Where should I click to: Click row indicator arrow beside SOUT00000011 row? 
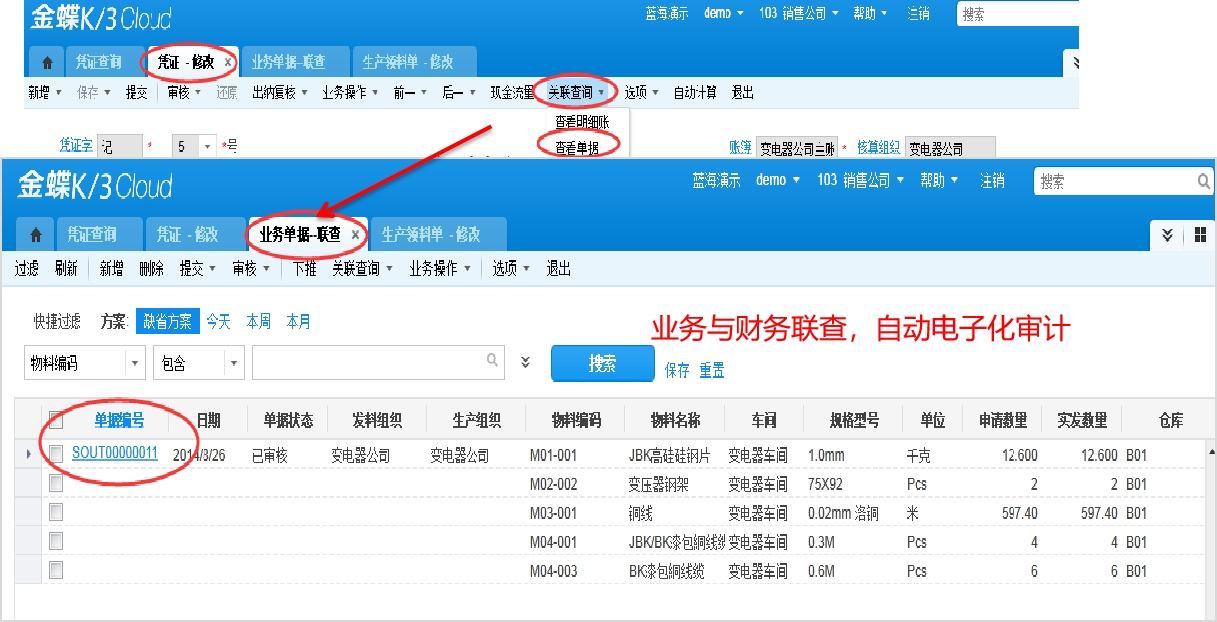click(27, 454)
